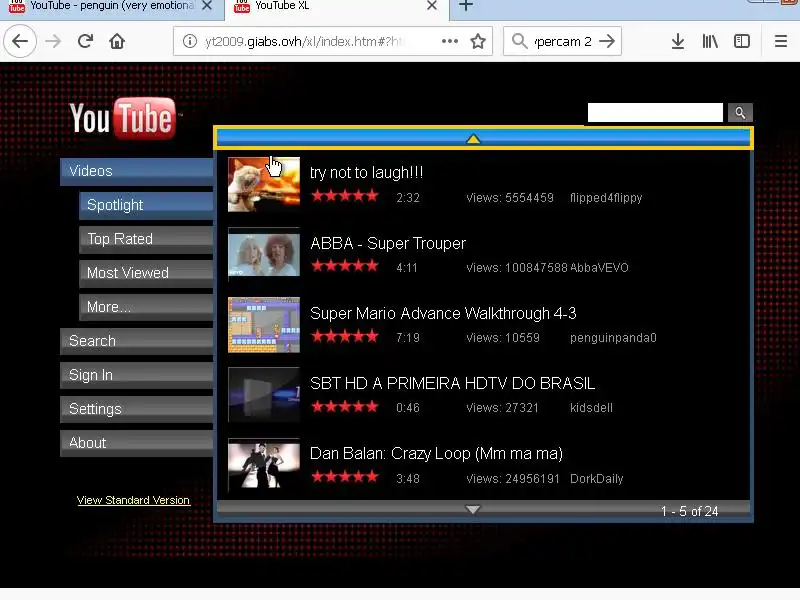800x600 pixels.
Task: Page down with the gray down-arrow bar
Action: (x=483, y=509)
